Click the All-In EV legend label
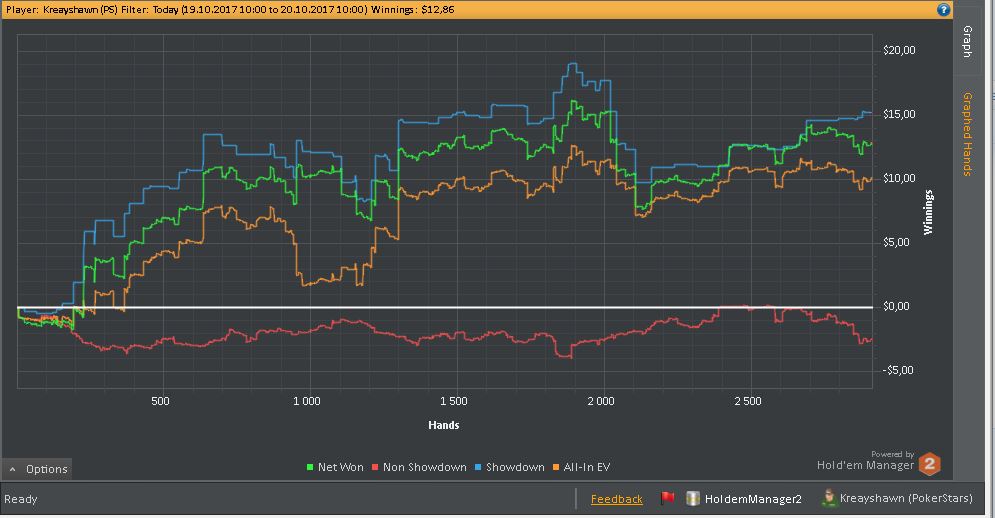 coord(587,467)
